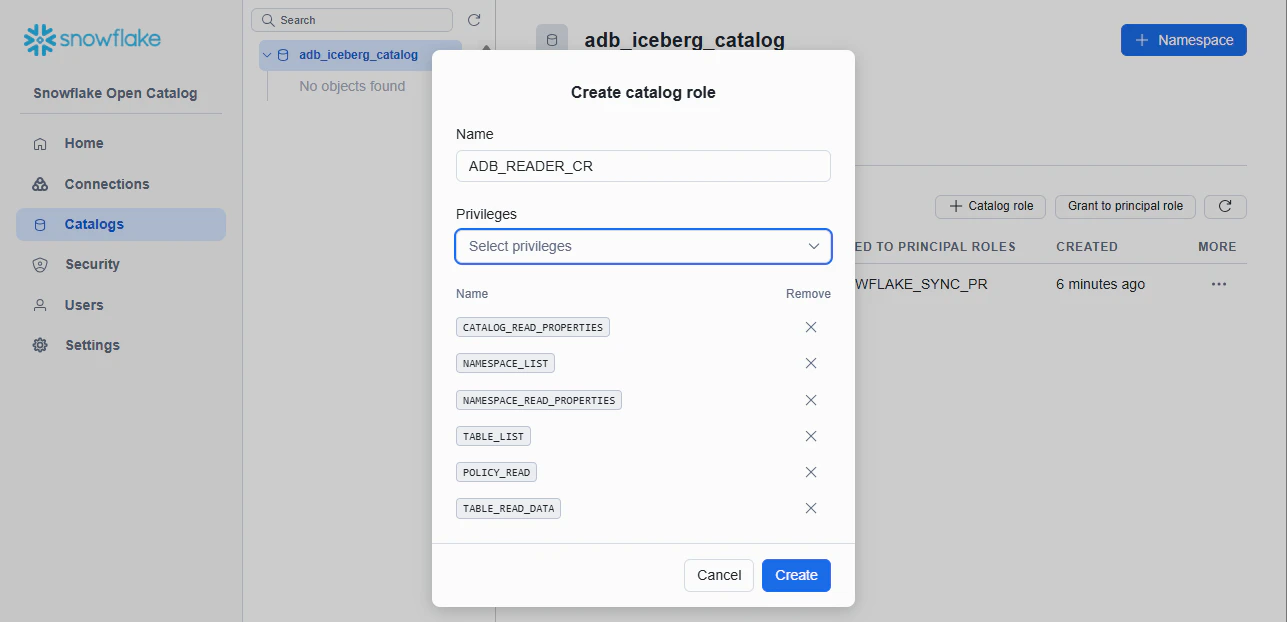Viewport: 1287px width, 622px height.
Task: Click the Namespace button
Action: [1184, 40]
